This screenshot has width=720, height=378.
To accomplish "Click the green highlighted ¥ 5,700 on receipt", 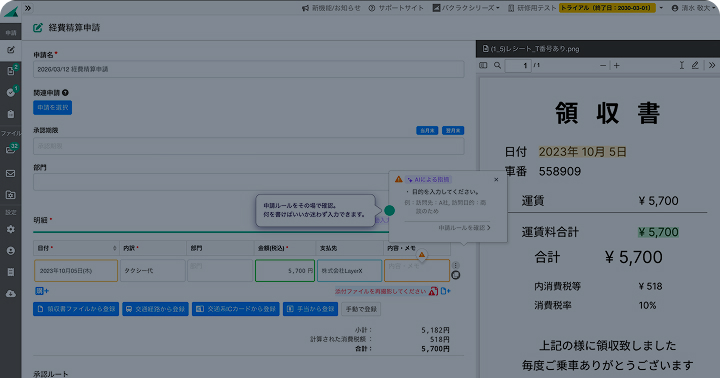I will click(658, 232).
